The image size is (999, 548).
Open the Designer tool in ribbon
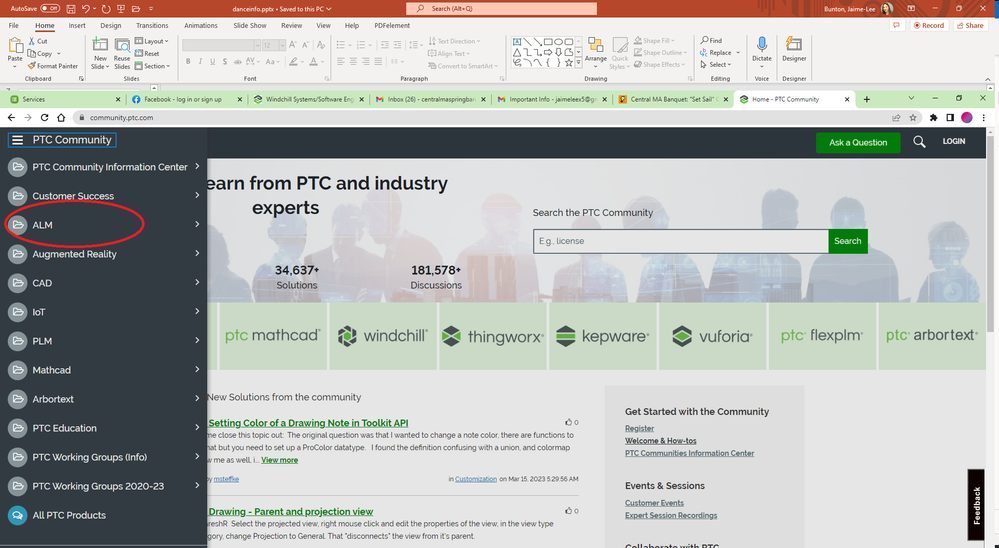(x=794, y=47)
